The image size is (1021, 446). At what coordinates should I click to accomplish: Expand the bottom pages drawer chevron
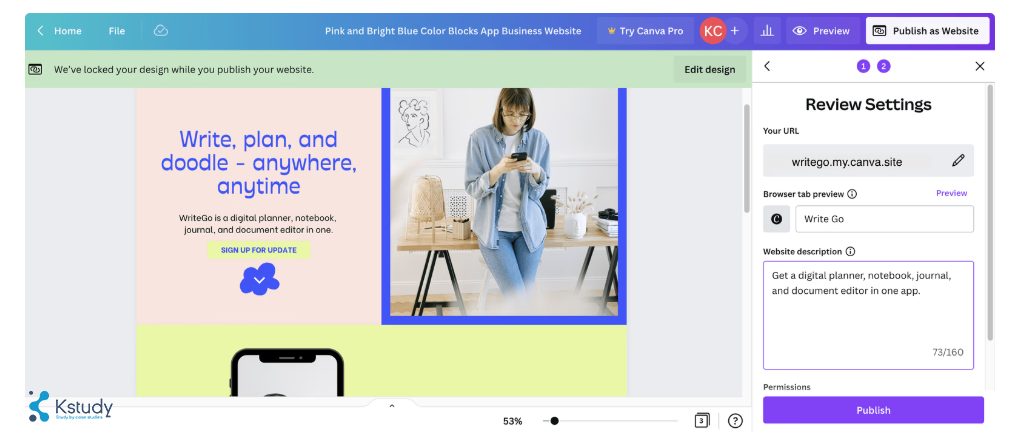pos(391,406)
